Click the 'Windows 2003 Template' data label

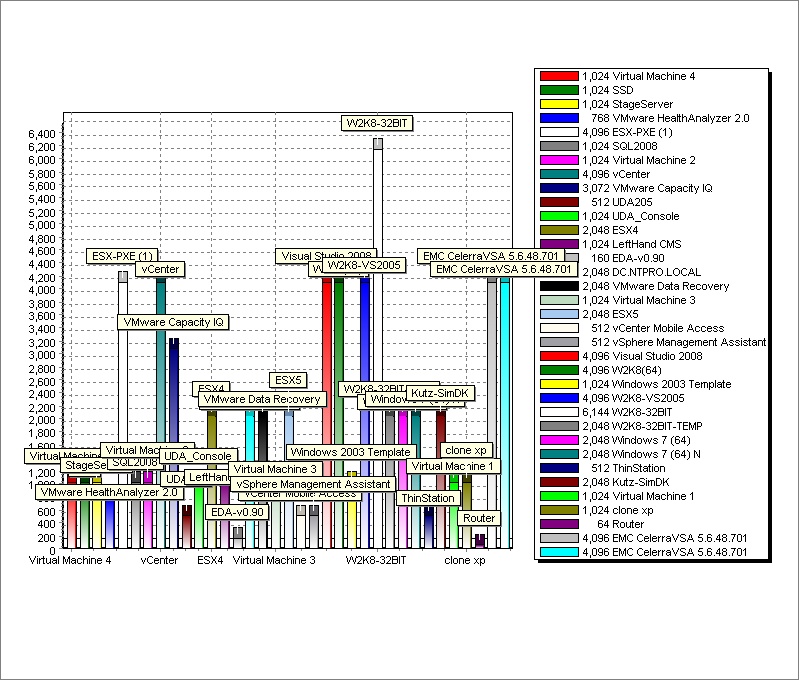[x=351, y=452]
